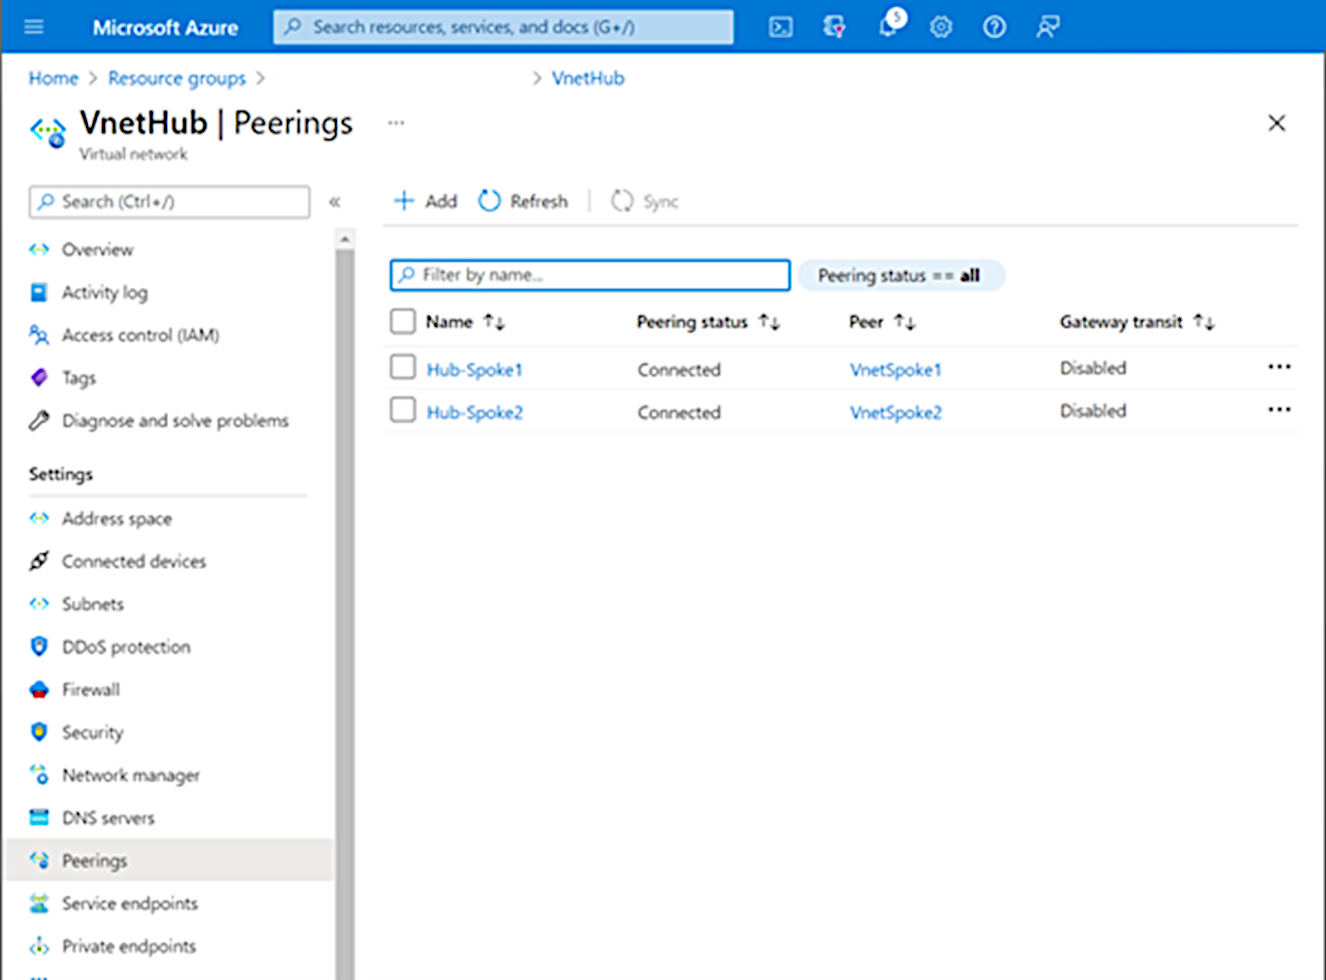Viewport: 1326px width, 980px height.
Task: Launch Cloud Shell from the top bar
Action: tap(781, 27)
